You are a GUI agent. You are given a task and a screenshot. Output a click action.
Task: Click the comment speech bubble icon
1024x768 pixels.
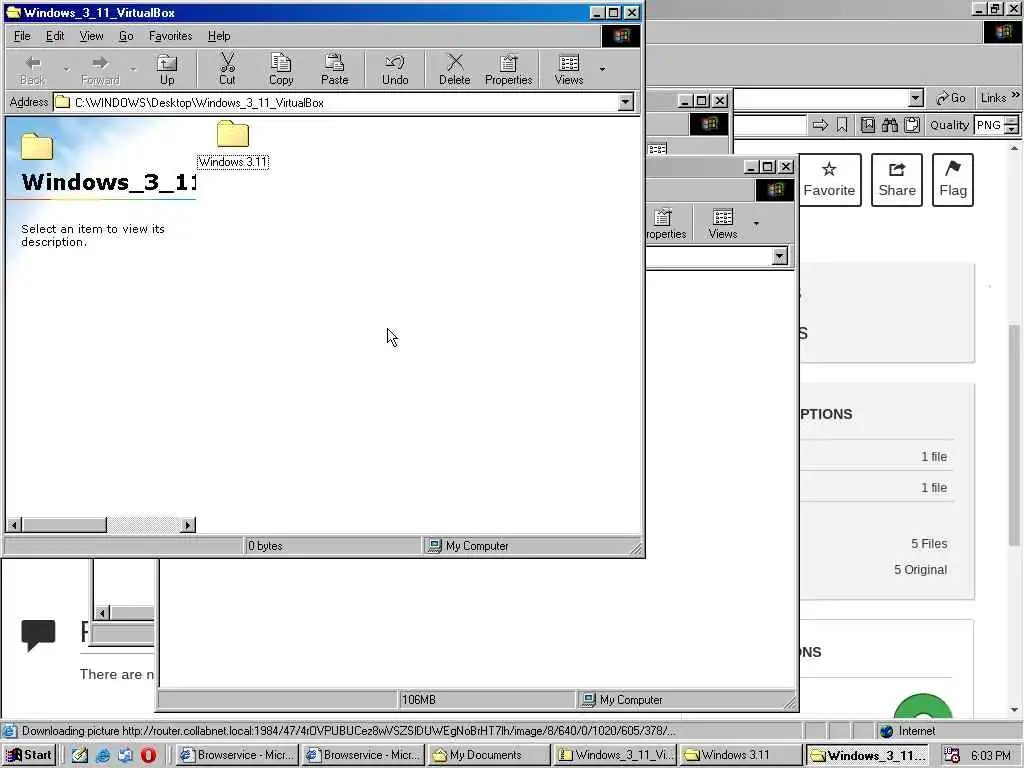pos(38,635)
